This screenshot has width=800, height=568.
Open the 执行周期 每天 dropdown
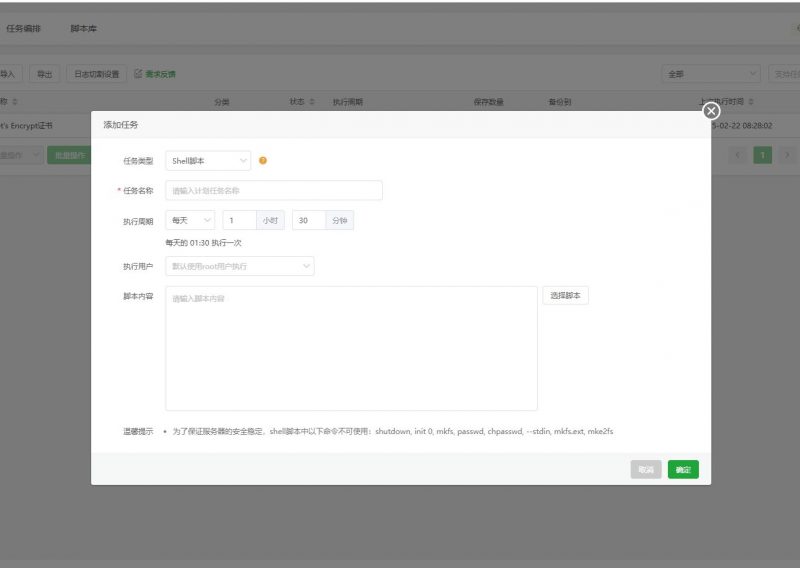190,220
